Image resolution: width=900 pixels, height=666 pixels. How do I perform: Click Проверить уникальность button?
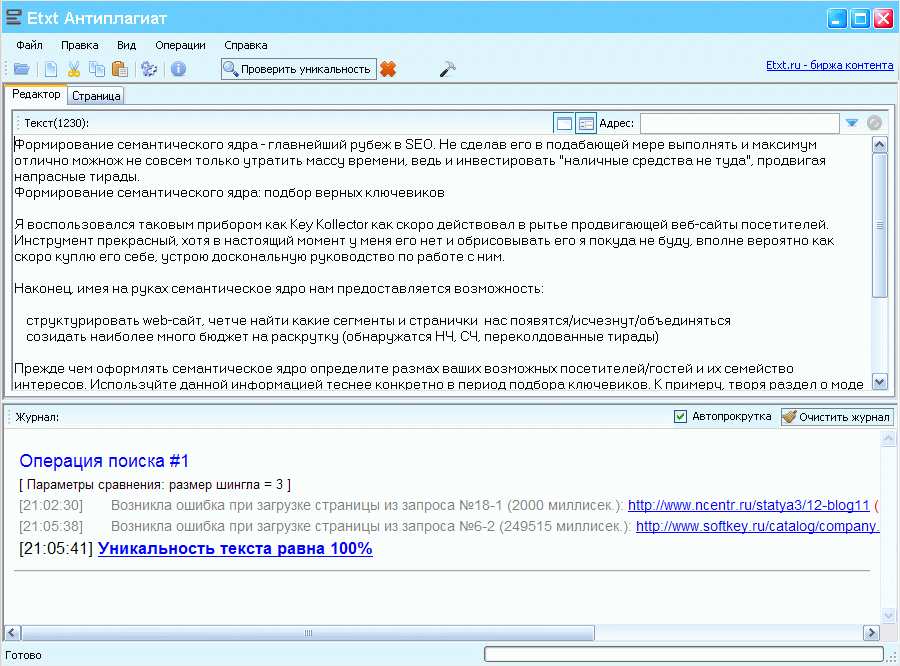point(298,69)
